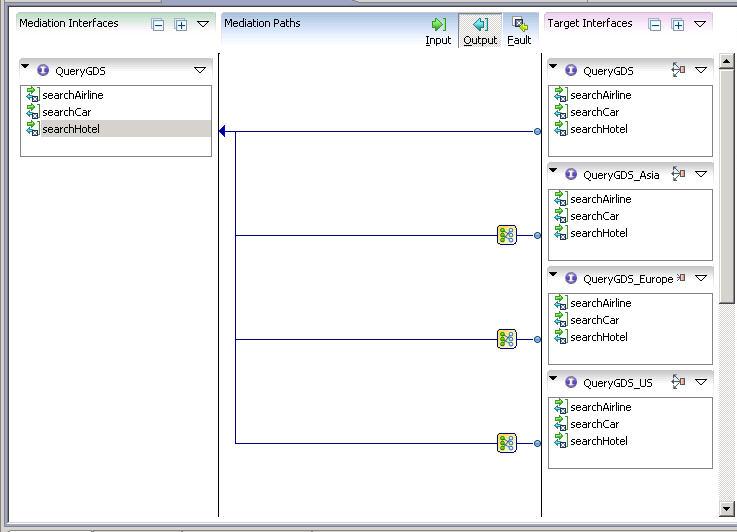Click QueryGDS_US reference wiring icon
The height and width of the screenshot is (532, 737).
click(678, 382)
